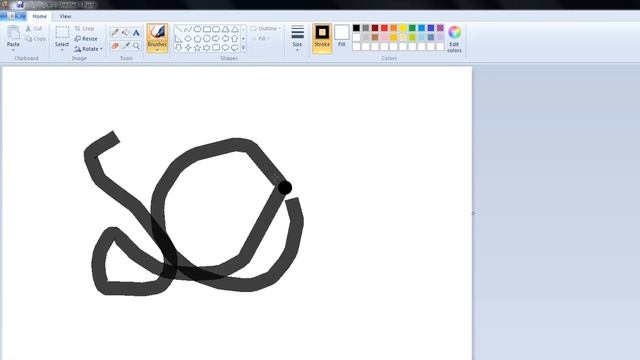The width and height of the screenshot is (640, 360).
Task: Select the Color picker eyedropper tool
Action: tap(126, 45)
